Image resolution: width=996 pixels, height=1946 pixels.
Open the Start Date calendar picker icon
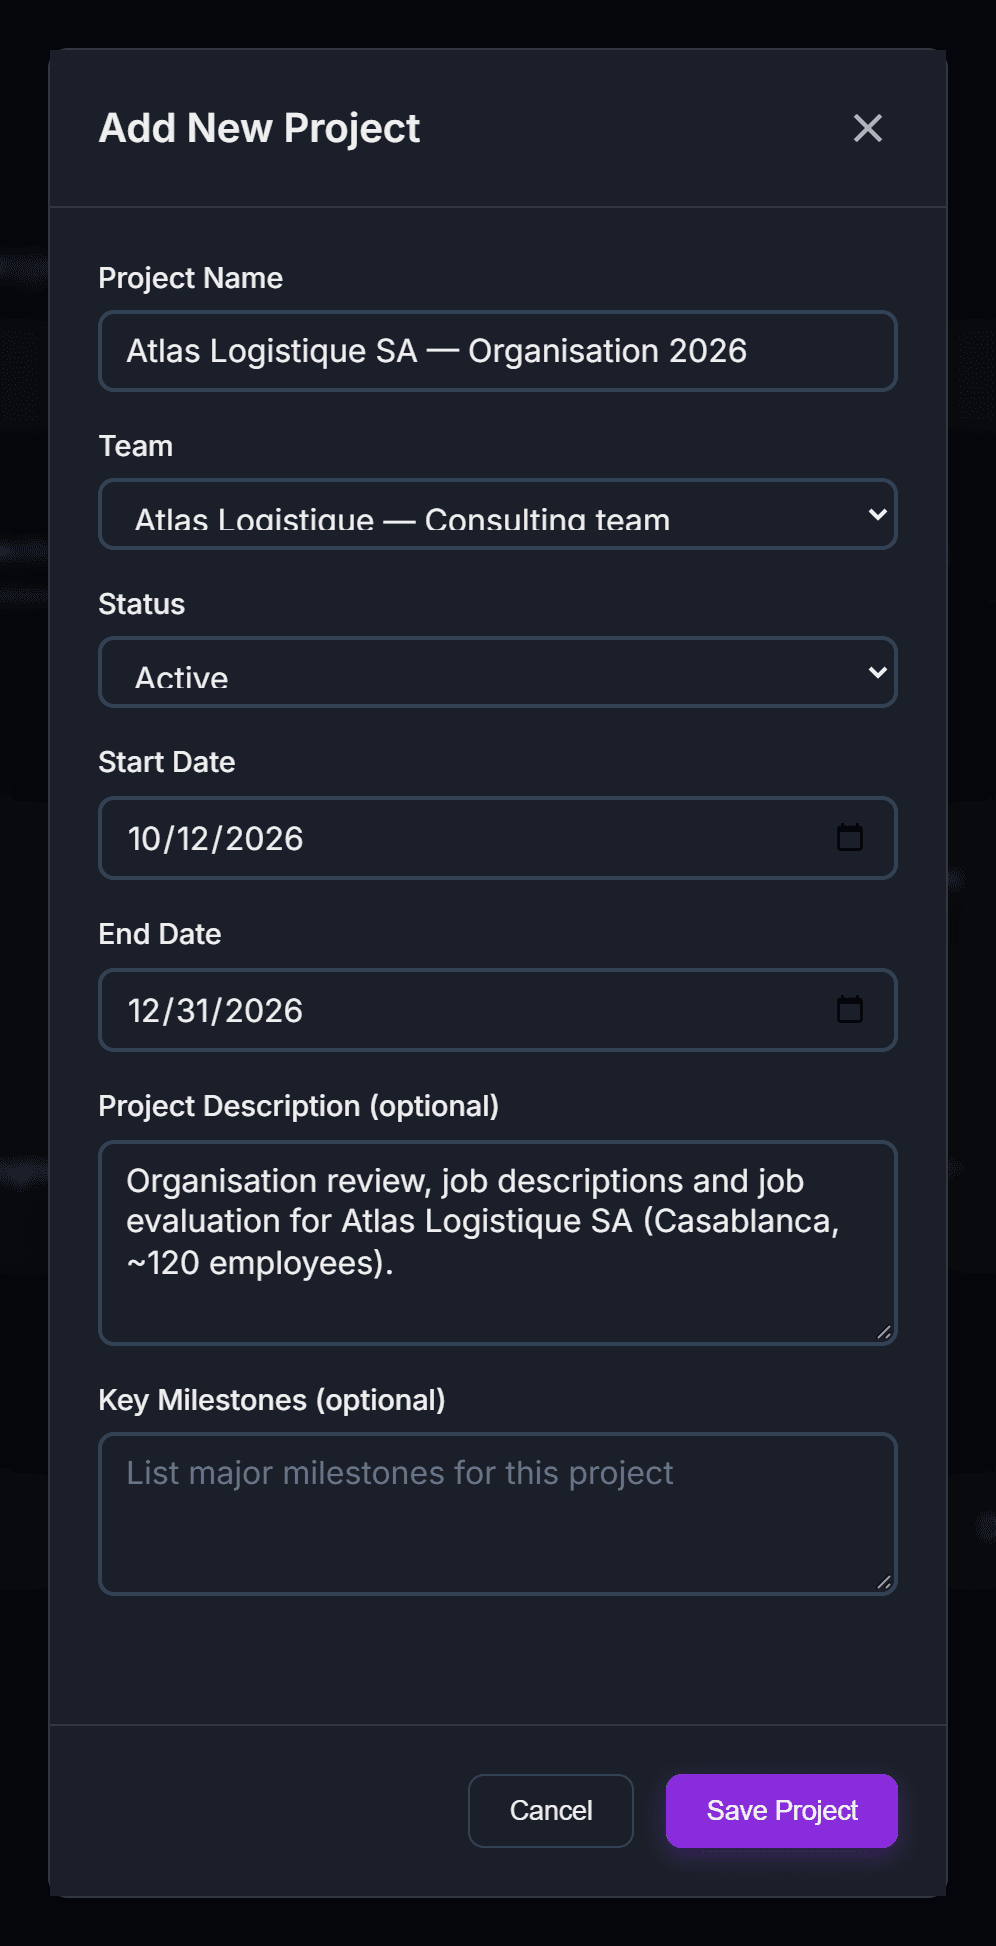pos(850,837)
